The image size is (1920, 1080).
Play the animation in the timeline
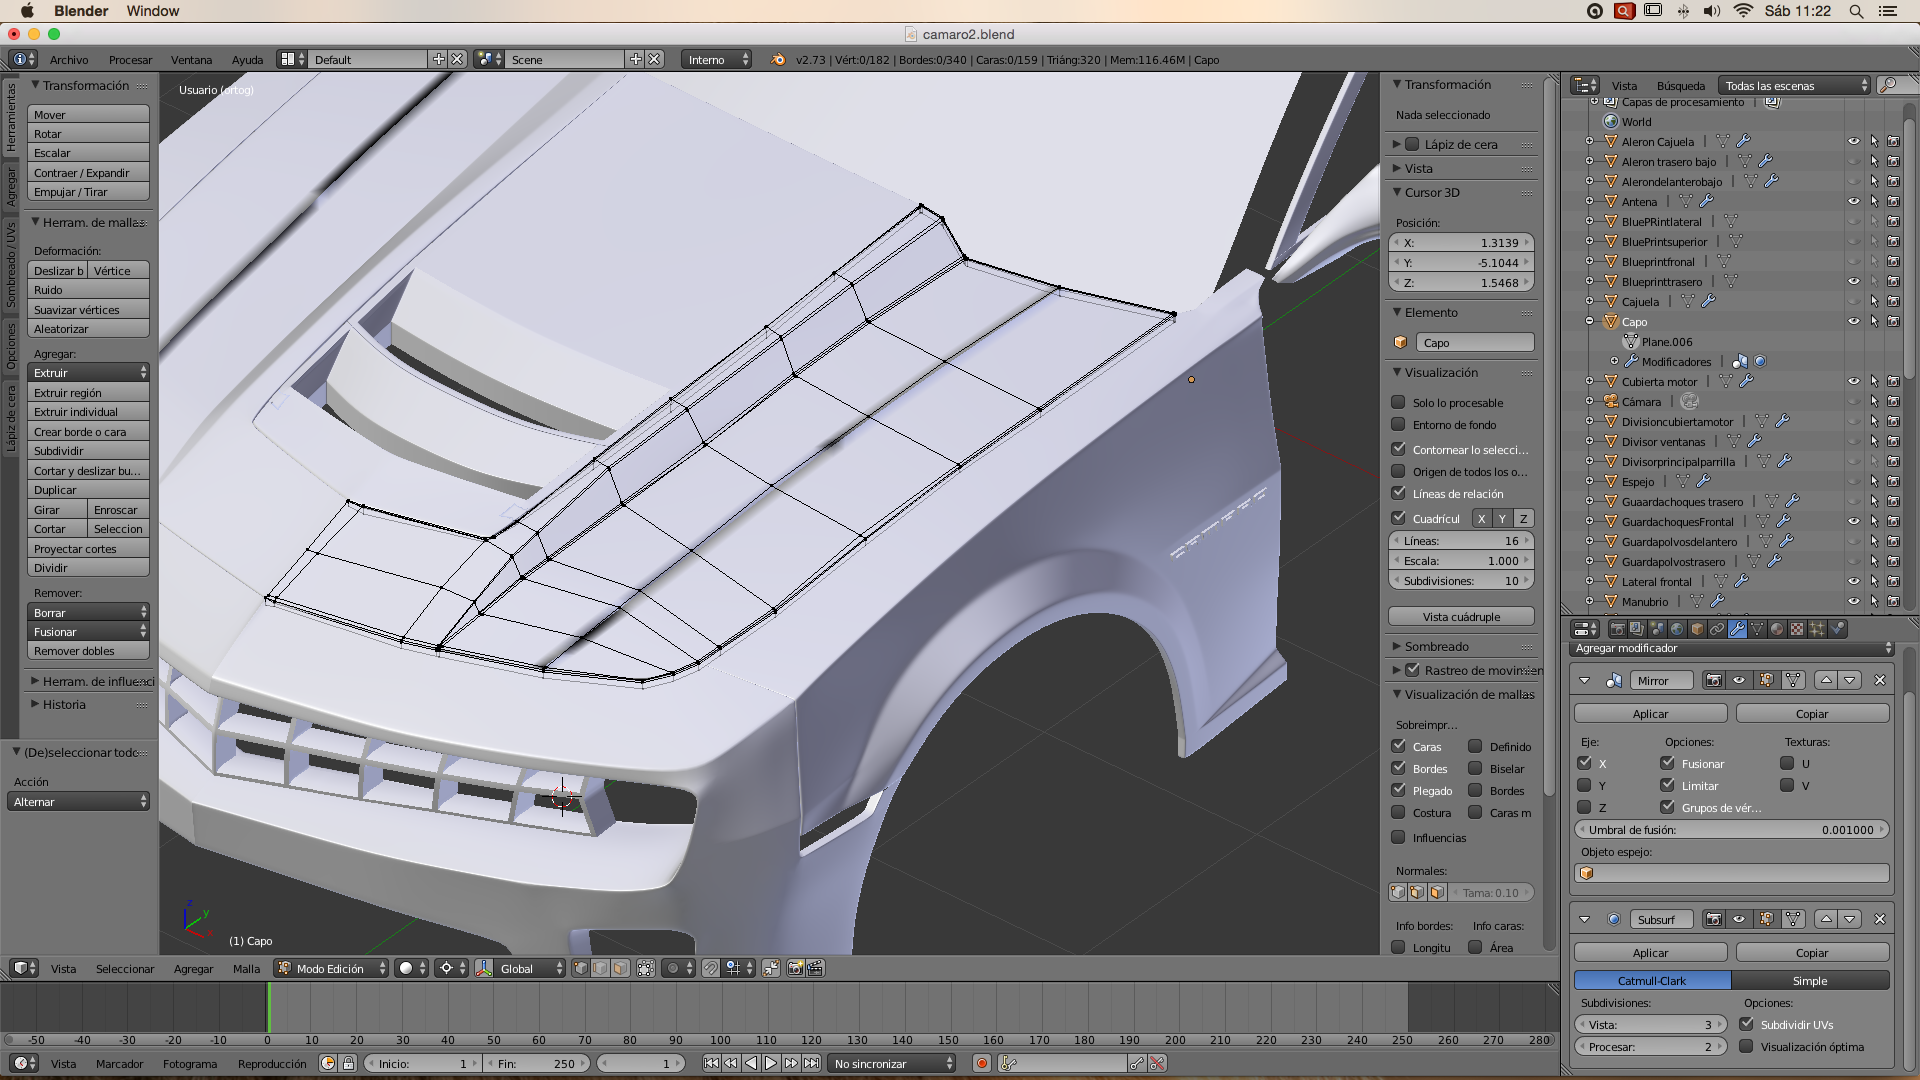(771, 1063)
